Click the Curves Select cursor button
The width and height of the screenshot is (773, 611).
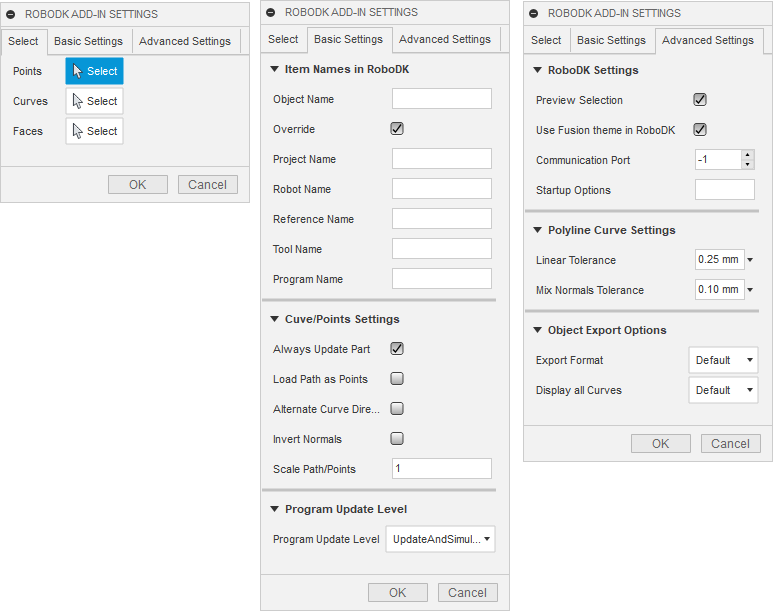click(x=94, y=101)
